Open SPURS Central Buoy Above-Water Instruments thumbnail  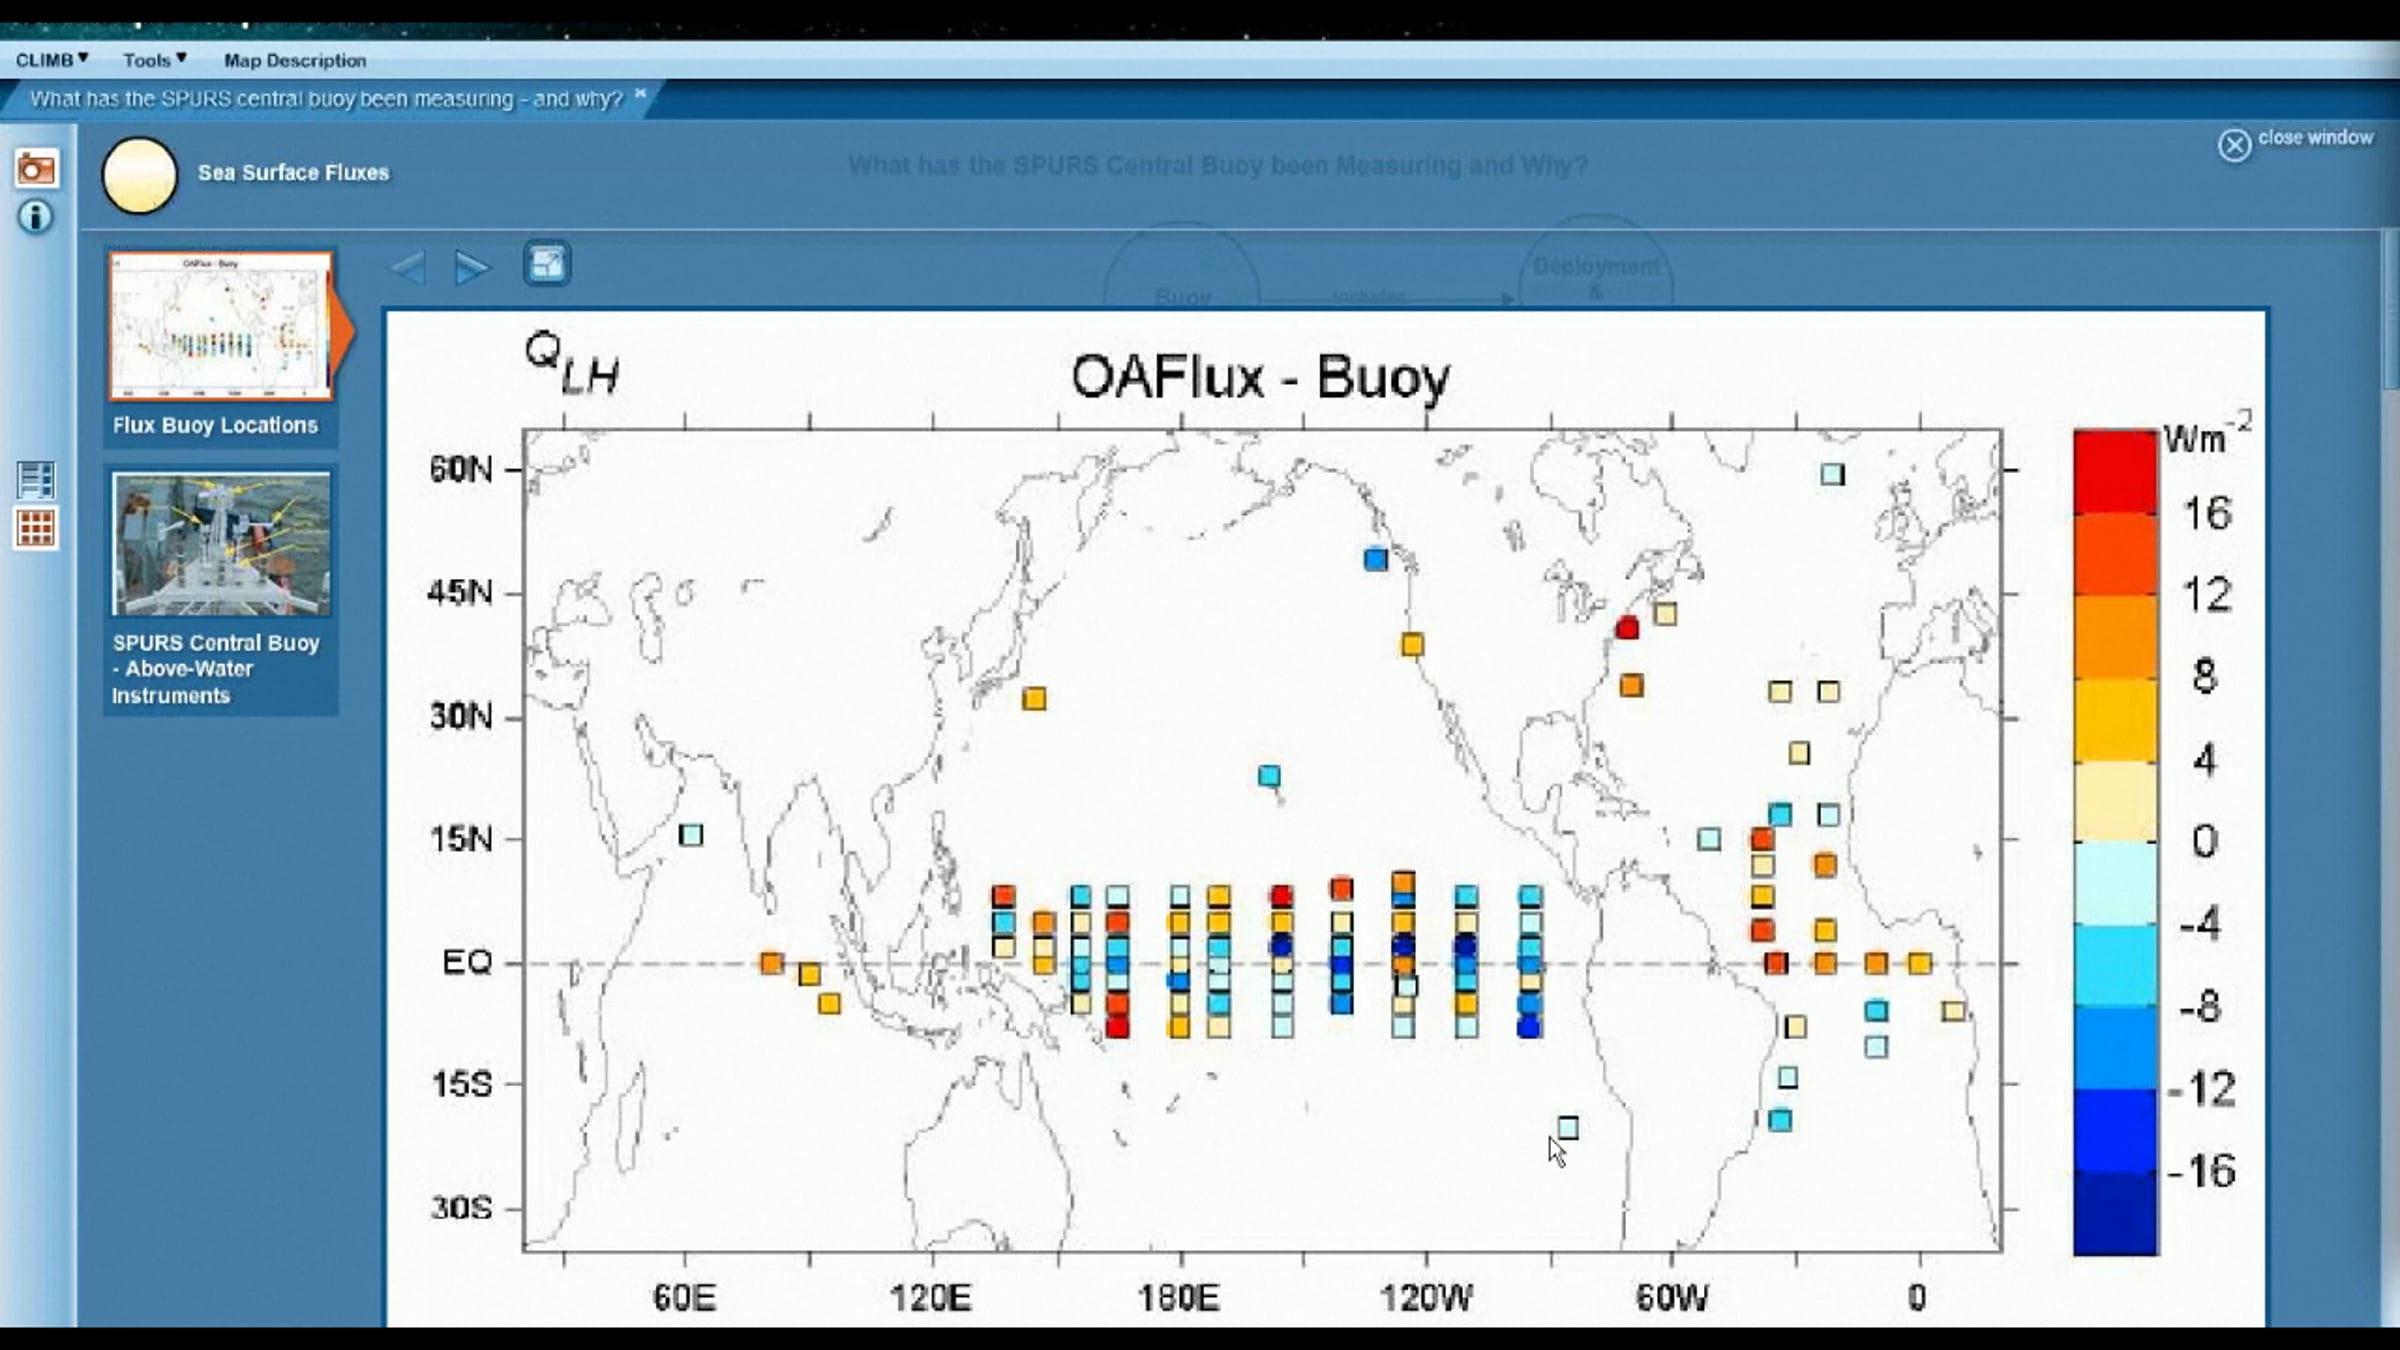221,544
